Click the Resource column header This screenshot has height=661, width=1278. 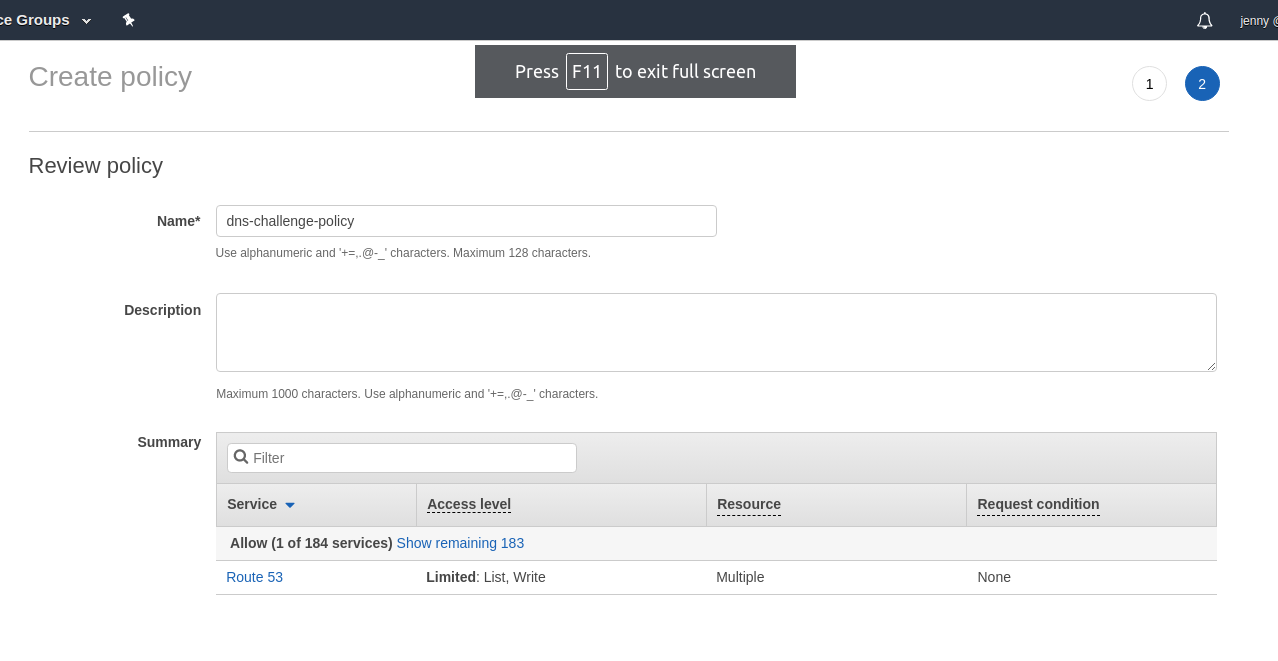(749, 504)
